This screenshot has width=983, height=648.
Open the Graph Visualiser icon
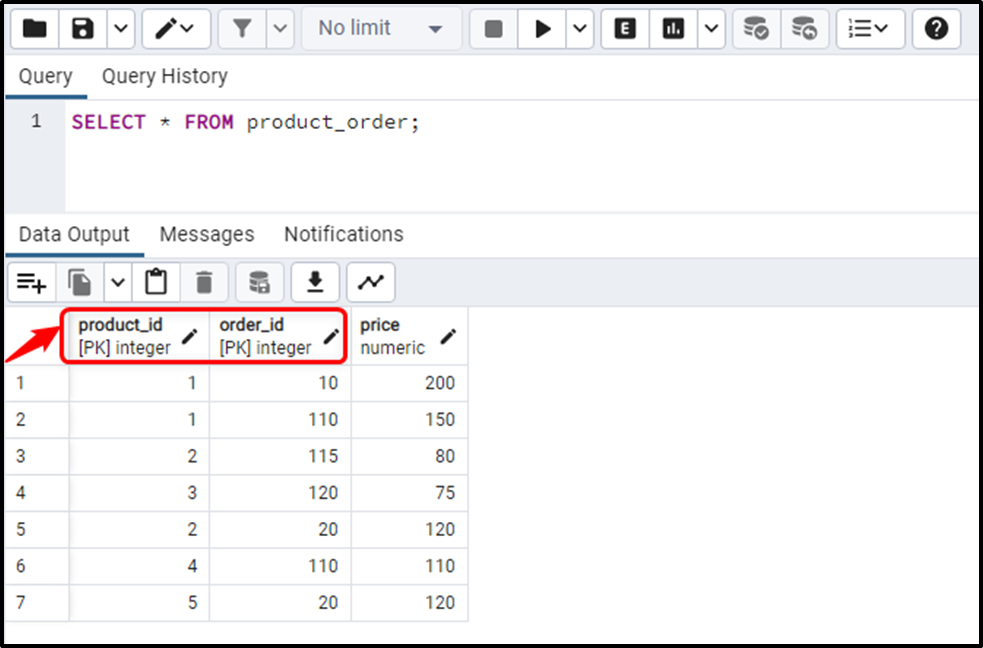point(371,283)
